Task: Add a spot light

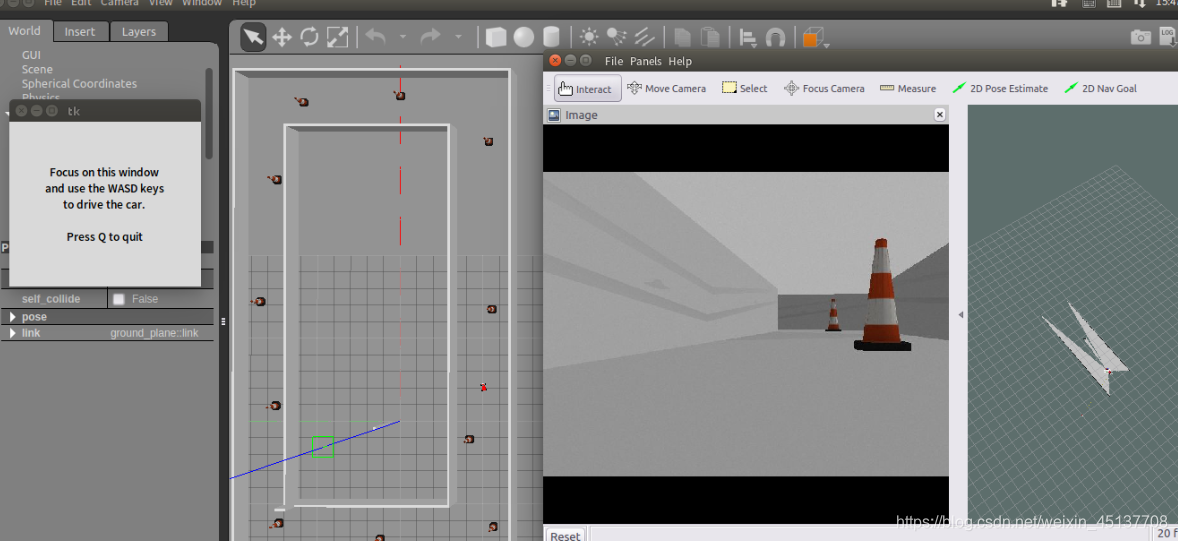Action: (616, 37)
